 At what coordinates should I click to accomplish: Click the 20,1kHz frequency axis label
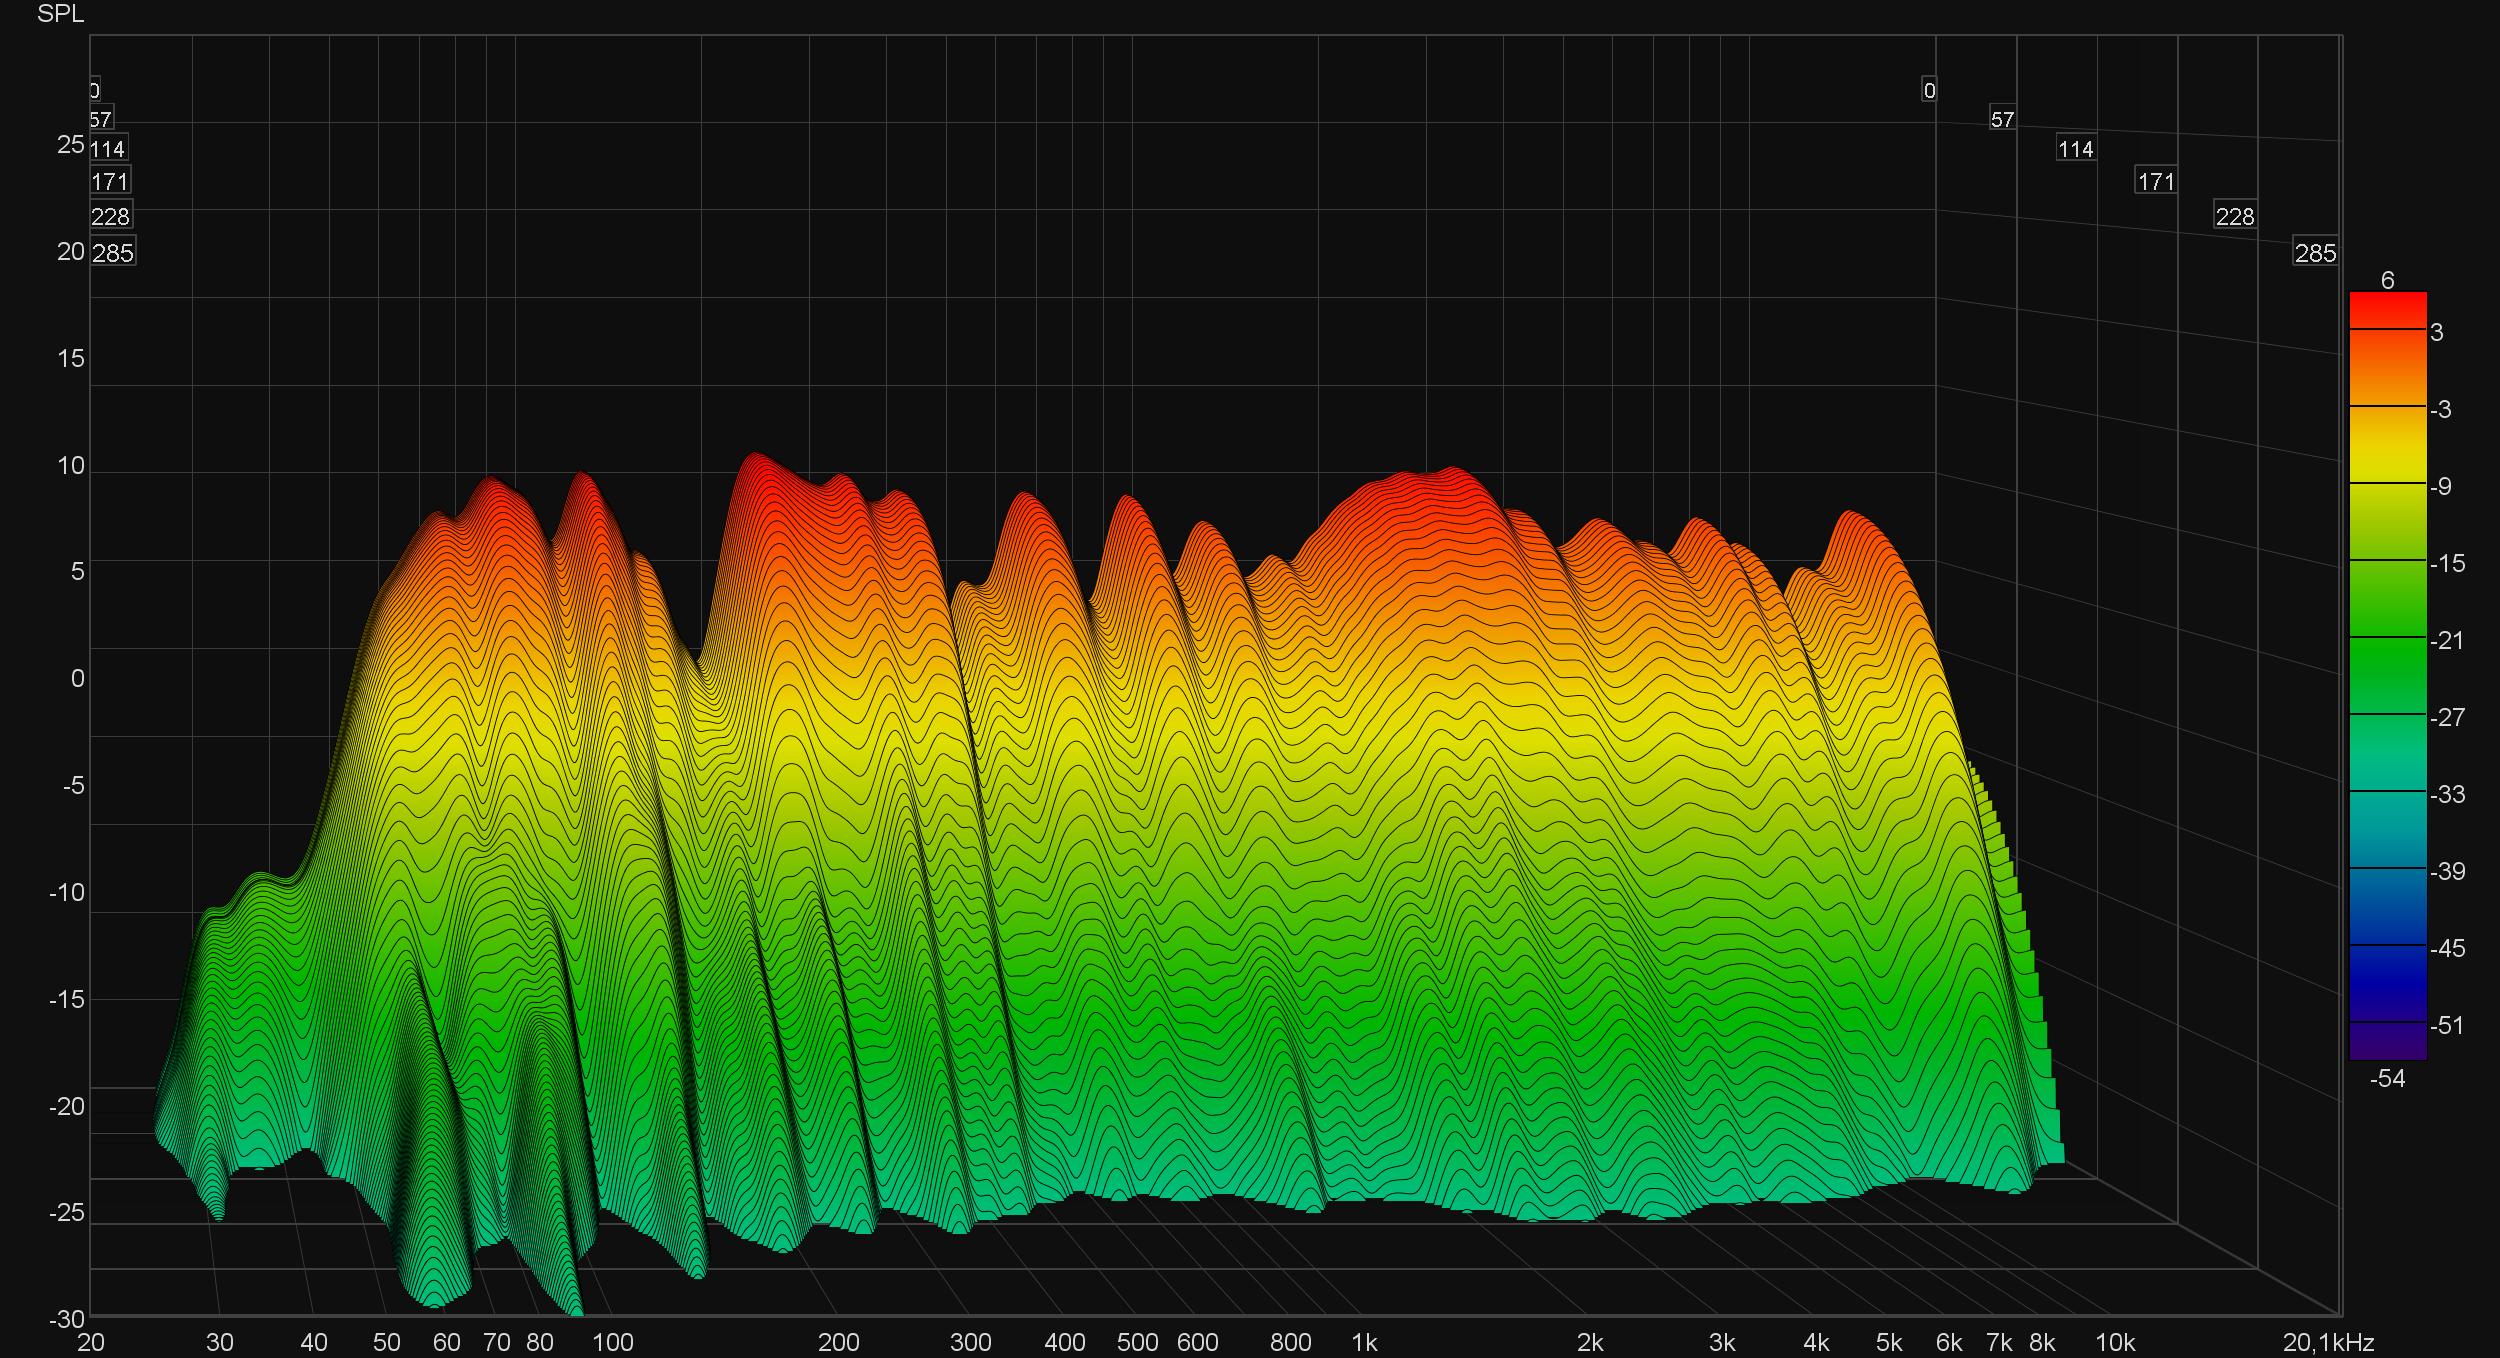(2328, 1342)
